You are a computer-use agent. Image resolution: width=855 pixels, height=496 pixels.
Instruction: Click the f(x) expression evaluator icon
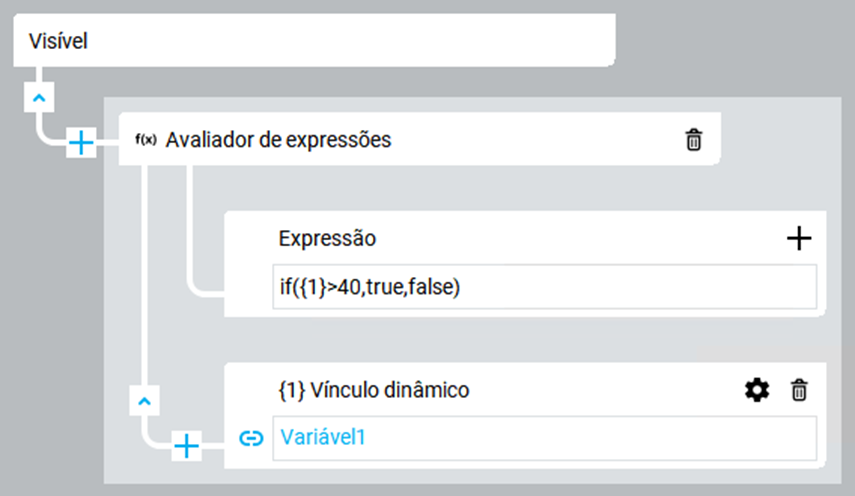click(x=145, y=140)
